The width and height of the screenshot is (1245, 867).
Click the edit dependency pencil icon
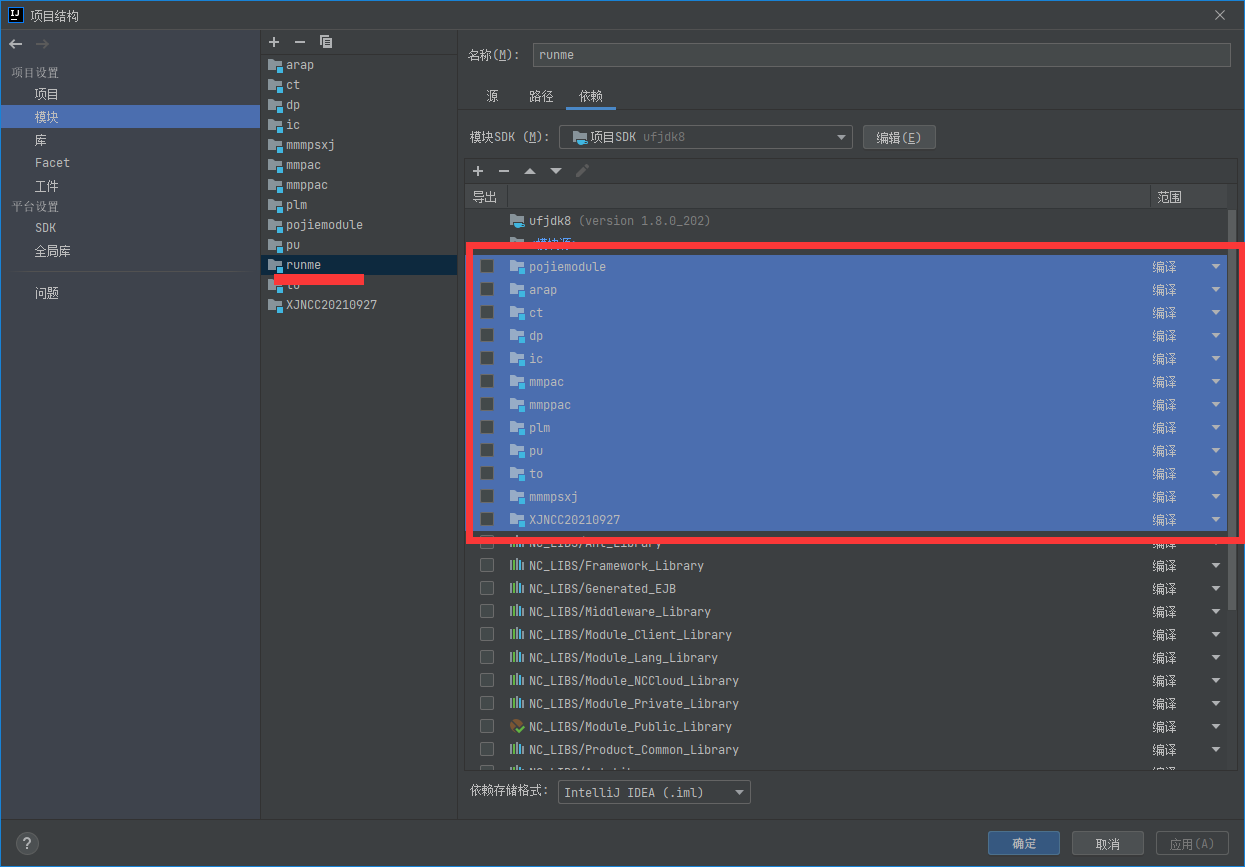[x=583, y=171]
